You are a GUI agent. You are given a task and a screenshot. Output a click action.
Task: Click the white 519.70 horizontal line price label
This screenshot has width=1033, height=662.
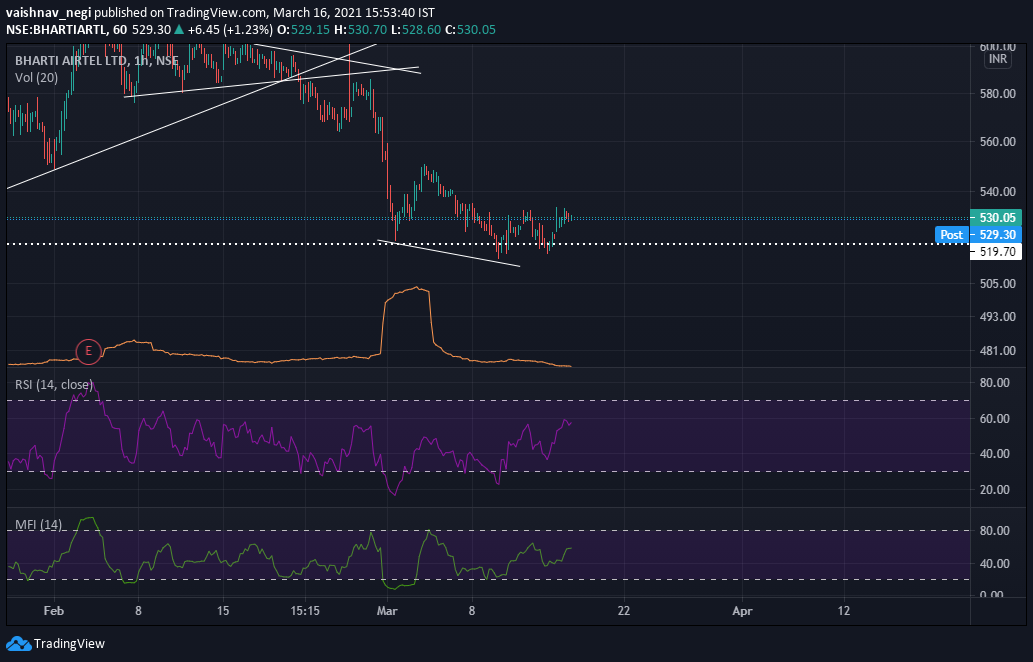pos(996,251)
